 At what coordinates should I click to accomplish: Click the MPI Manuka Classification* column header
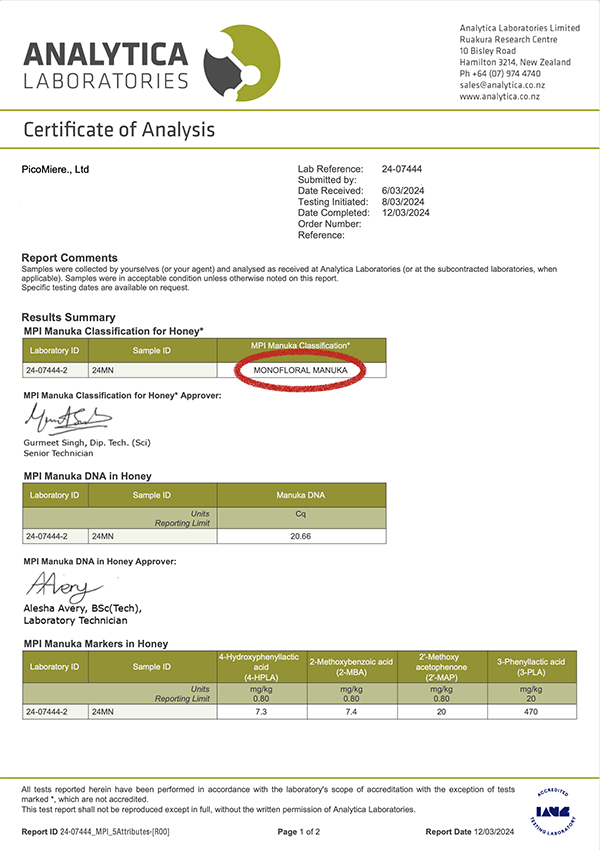click(x=301, y=351)
